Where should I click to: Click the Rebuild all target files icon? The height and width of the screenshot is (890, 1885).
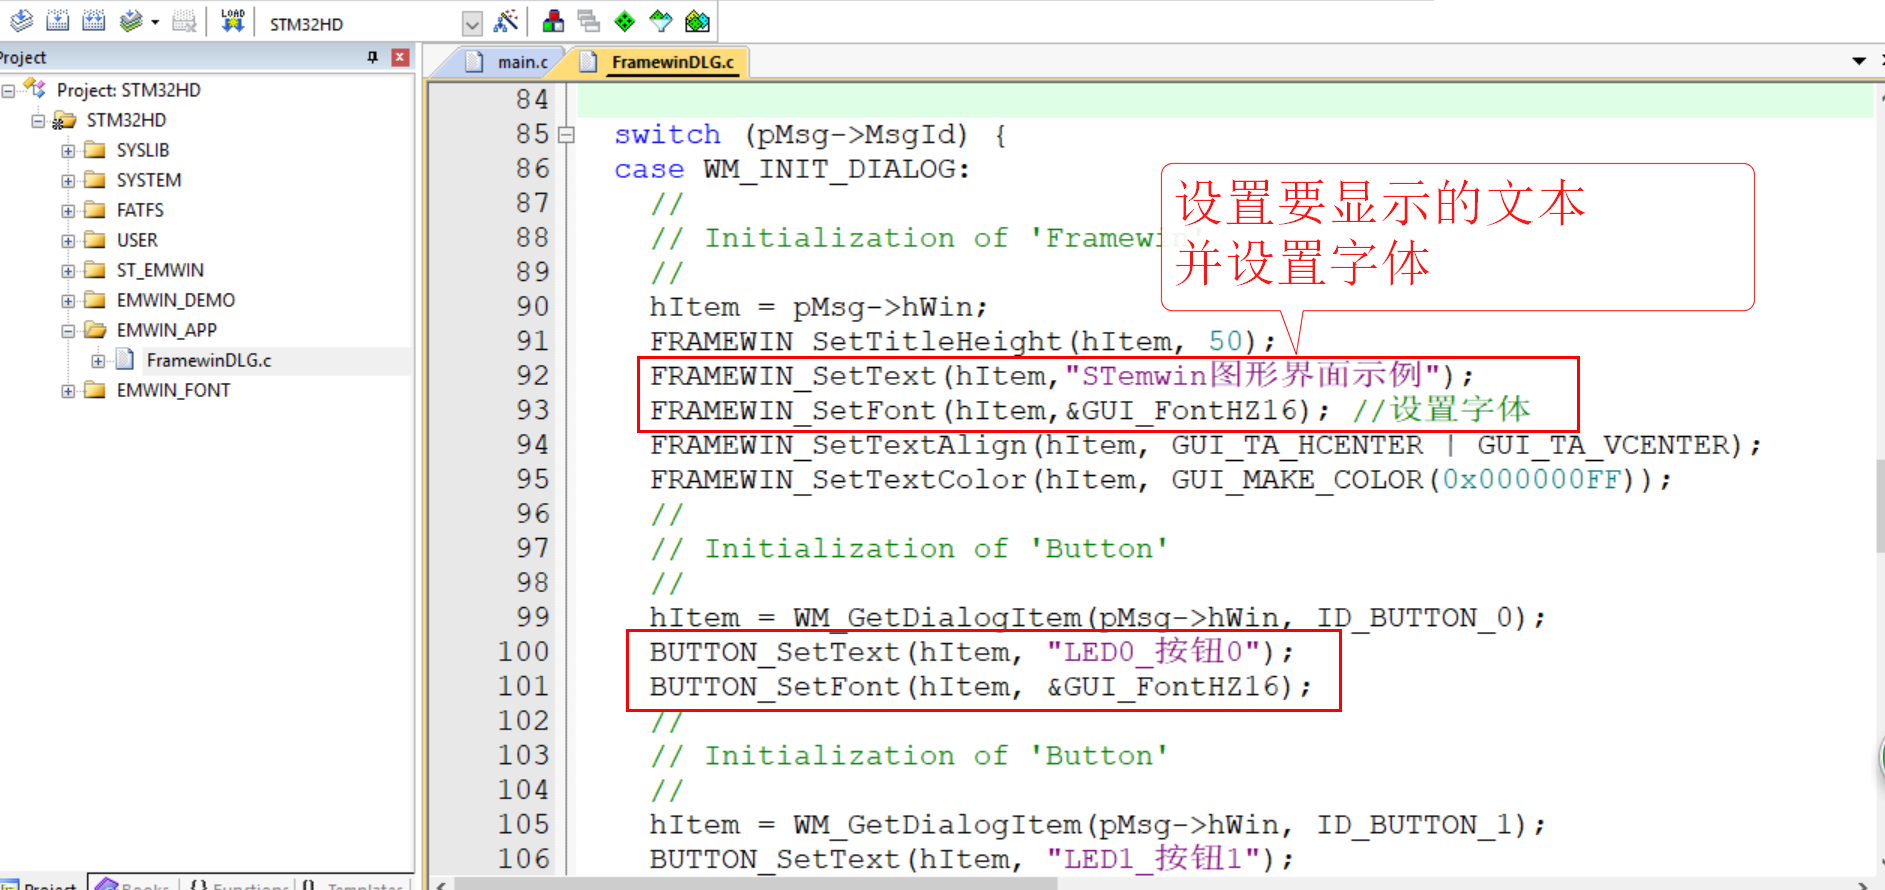tap(94, 21)
